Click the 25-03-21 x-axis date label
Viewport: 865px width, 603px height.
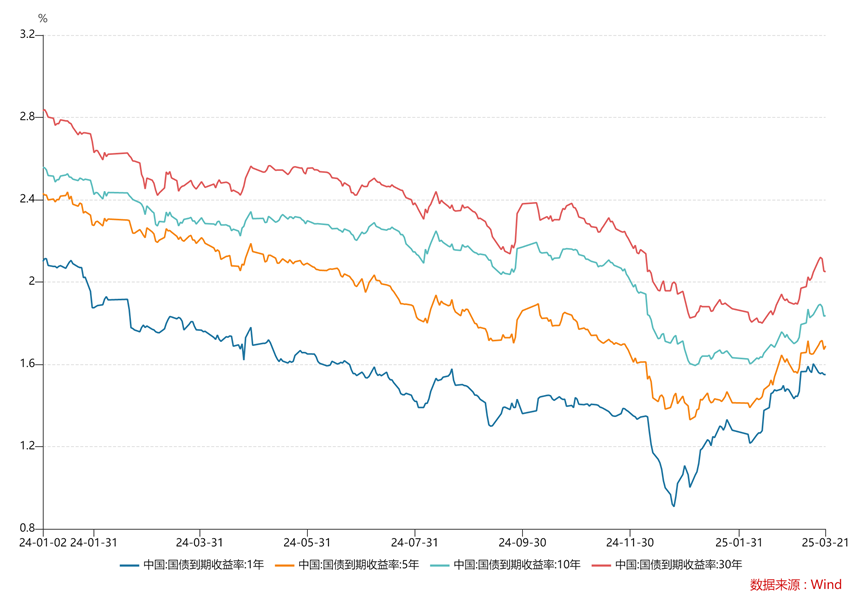(825, 542)
